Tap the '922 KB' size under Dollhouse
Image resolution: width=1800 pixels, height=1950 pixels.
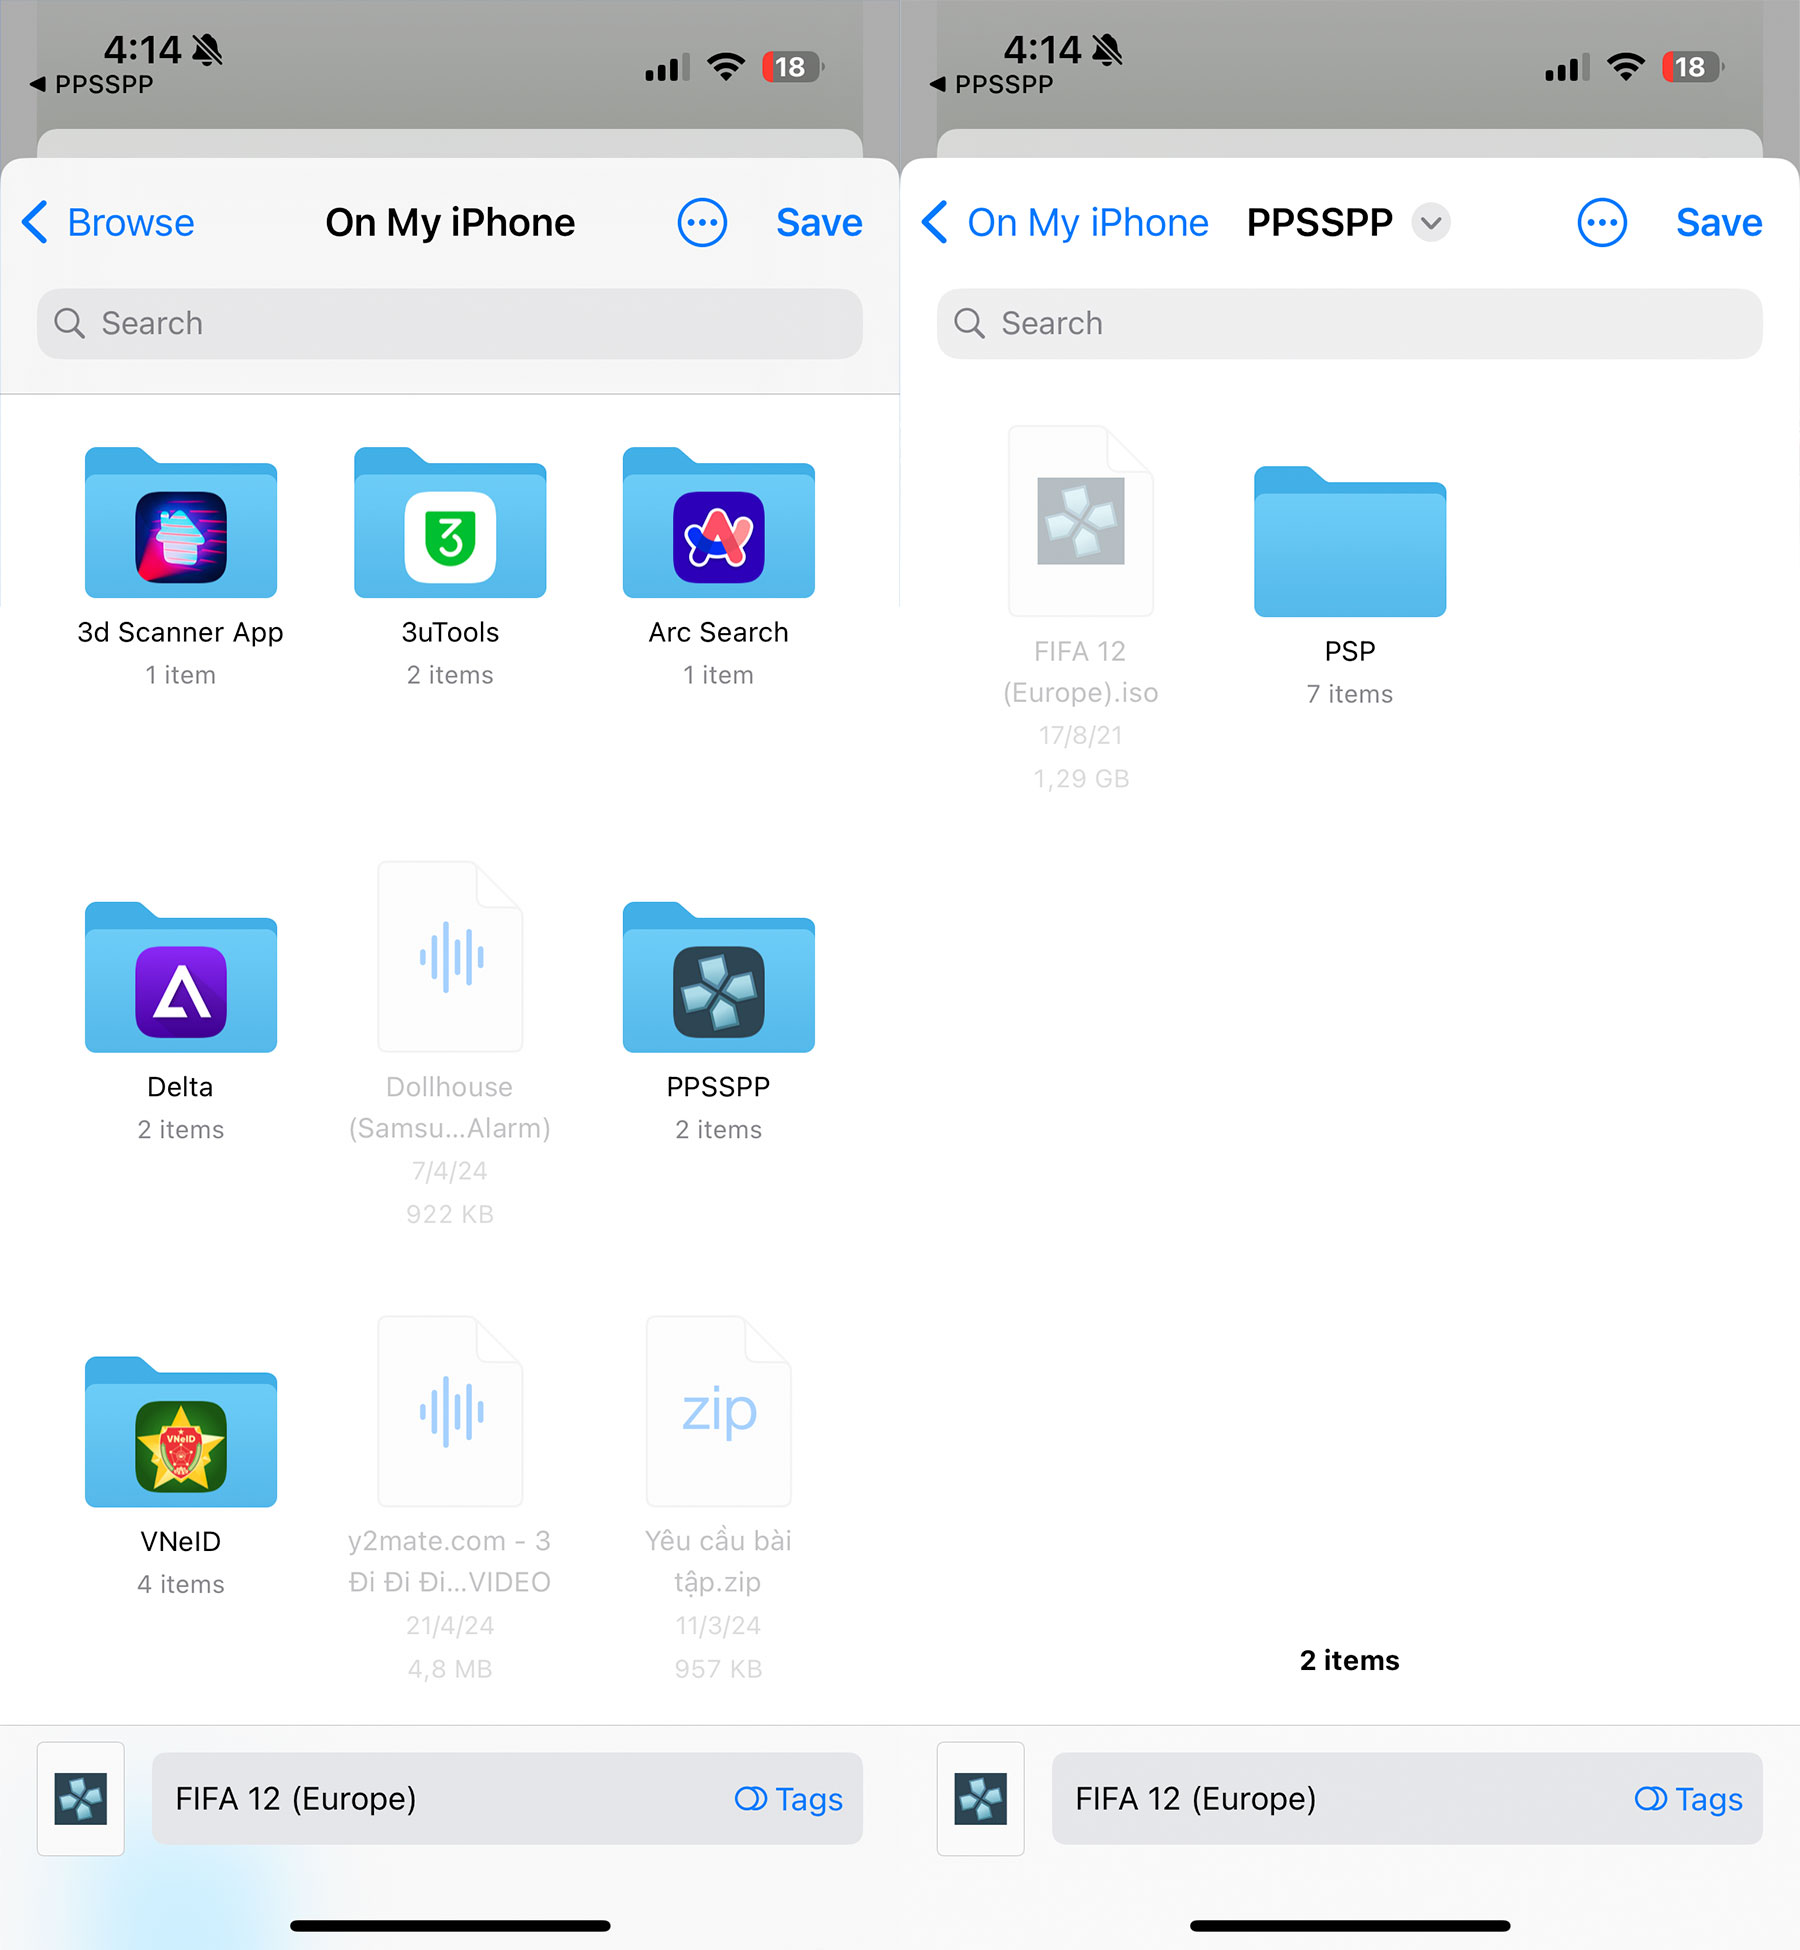pyautogui.click(x=450, y=1214)
